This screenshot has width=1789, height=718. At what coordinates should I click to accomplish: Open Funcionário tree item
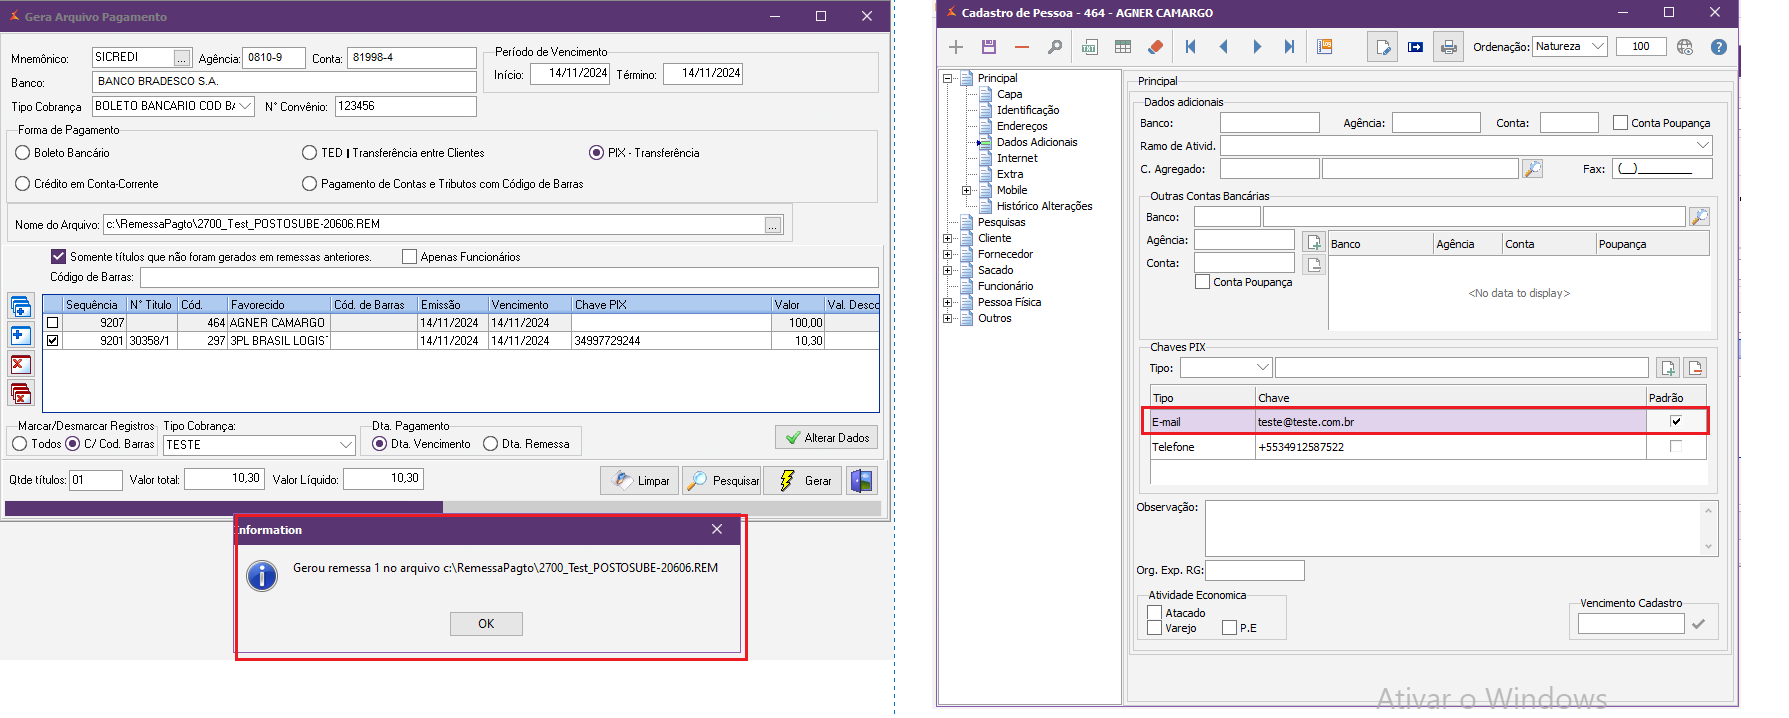click(1006, 286)
